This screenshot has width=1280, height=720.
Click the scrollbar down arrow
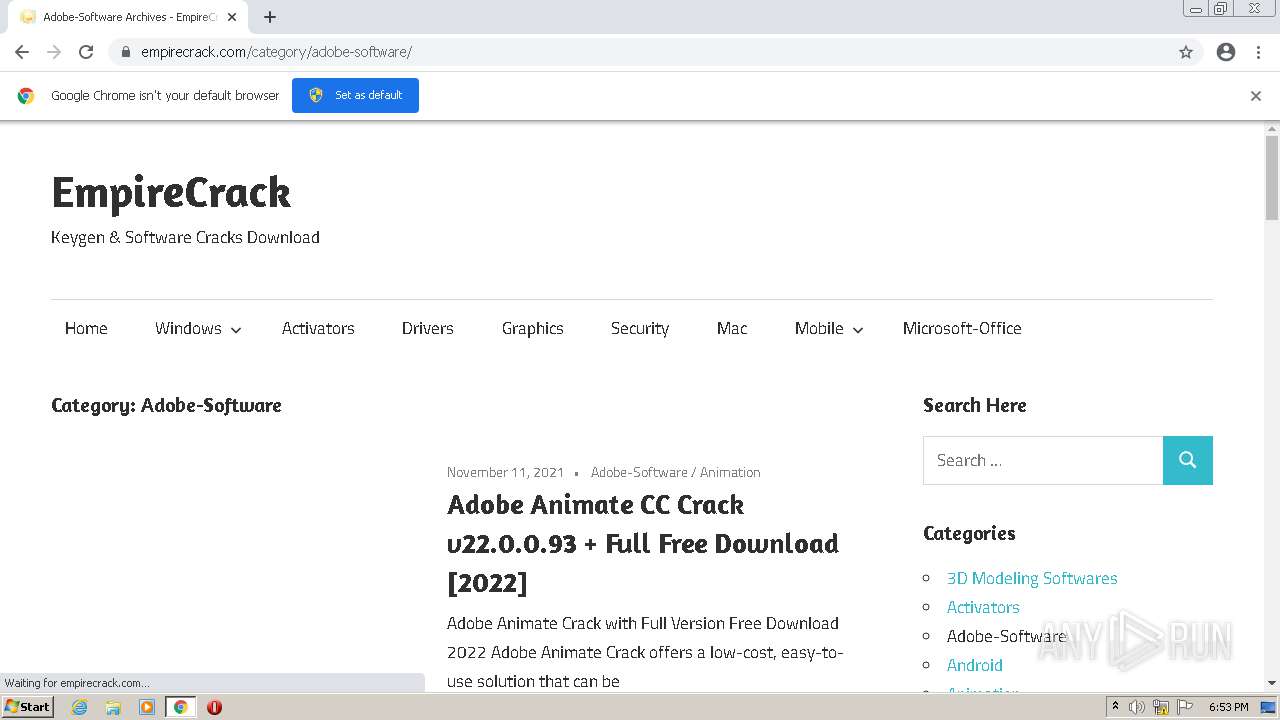coord(1272,683)
